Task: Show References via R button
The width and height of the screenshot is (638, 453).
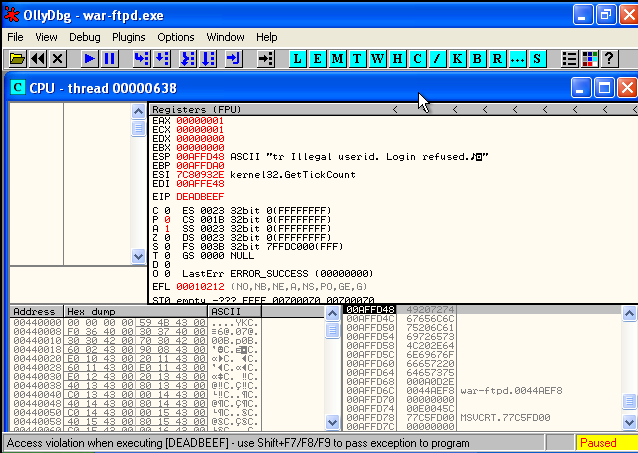Action: [x=497, y=59]
